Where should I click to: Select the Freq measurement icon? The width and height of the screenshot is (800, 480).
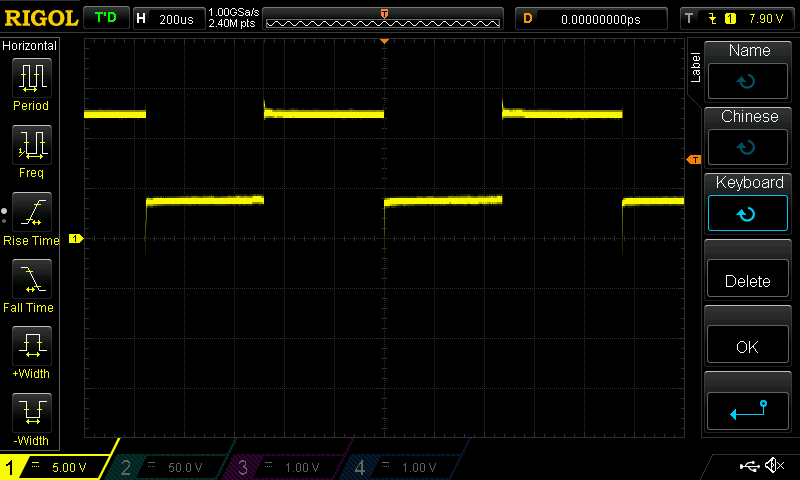pyautogui.click(x=32, y=145)
